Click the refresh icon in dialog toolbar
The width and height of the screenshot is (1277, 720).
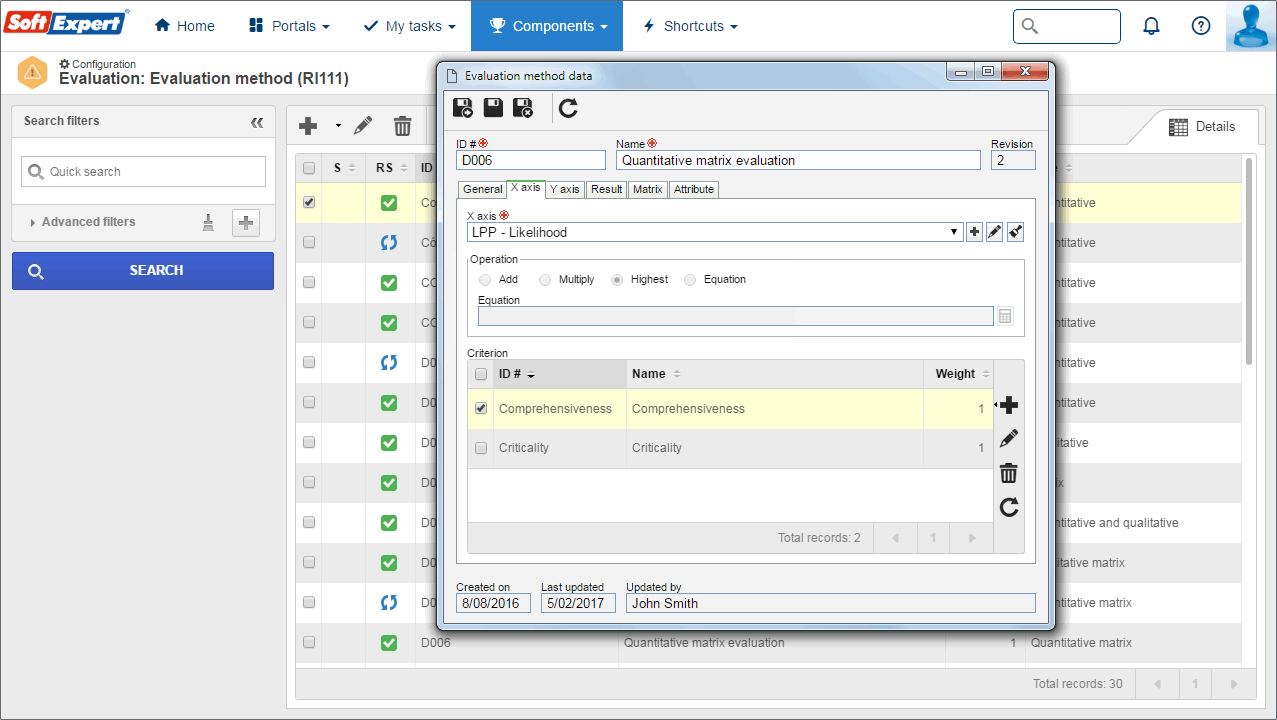click(x=568, y=108)
